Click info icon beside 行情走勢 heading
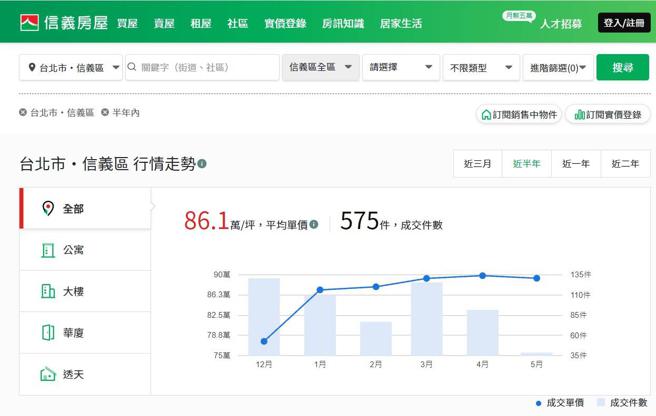 click(202, 164)
